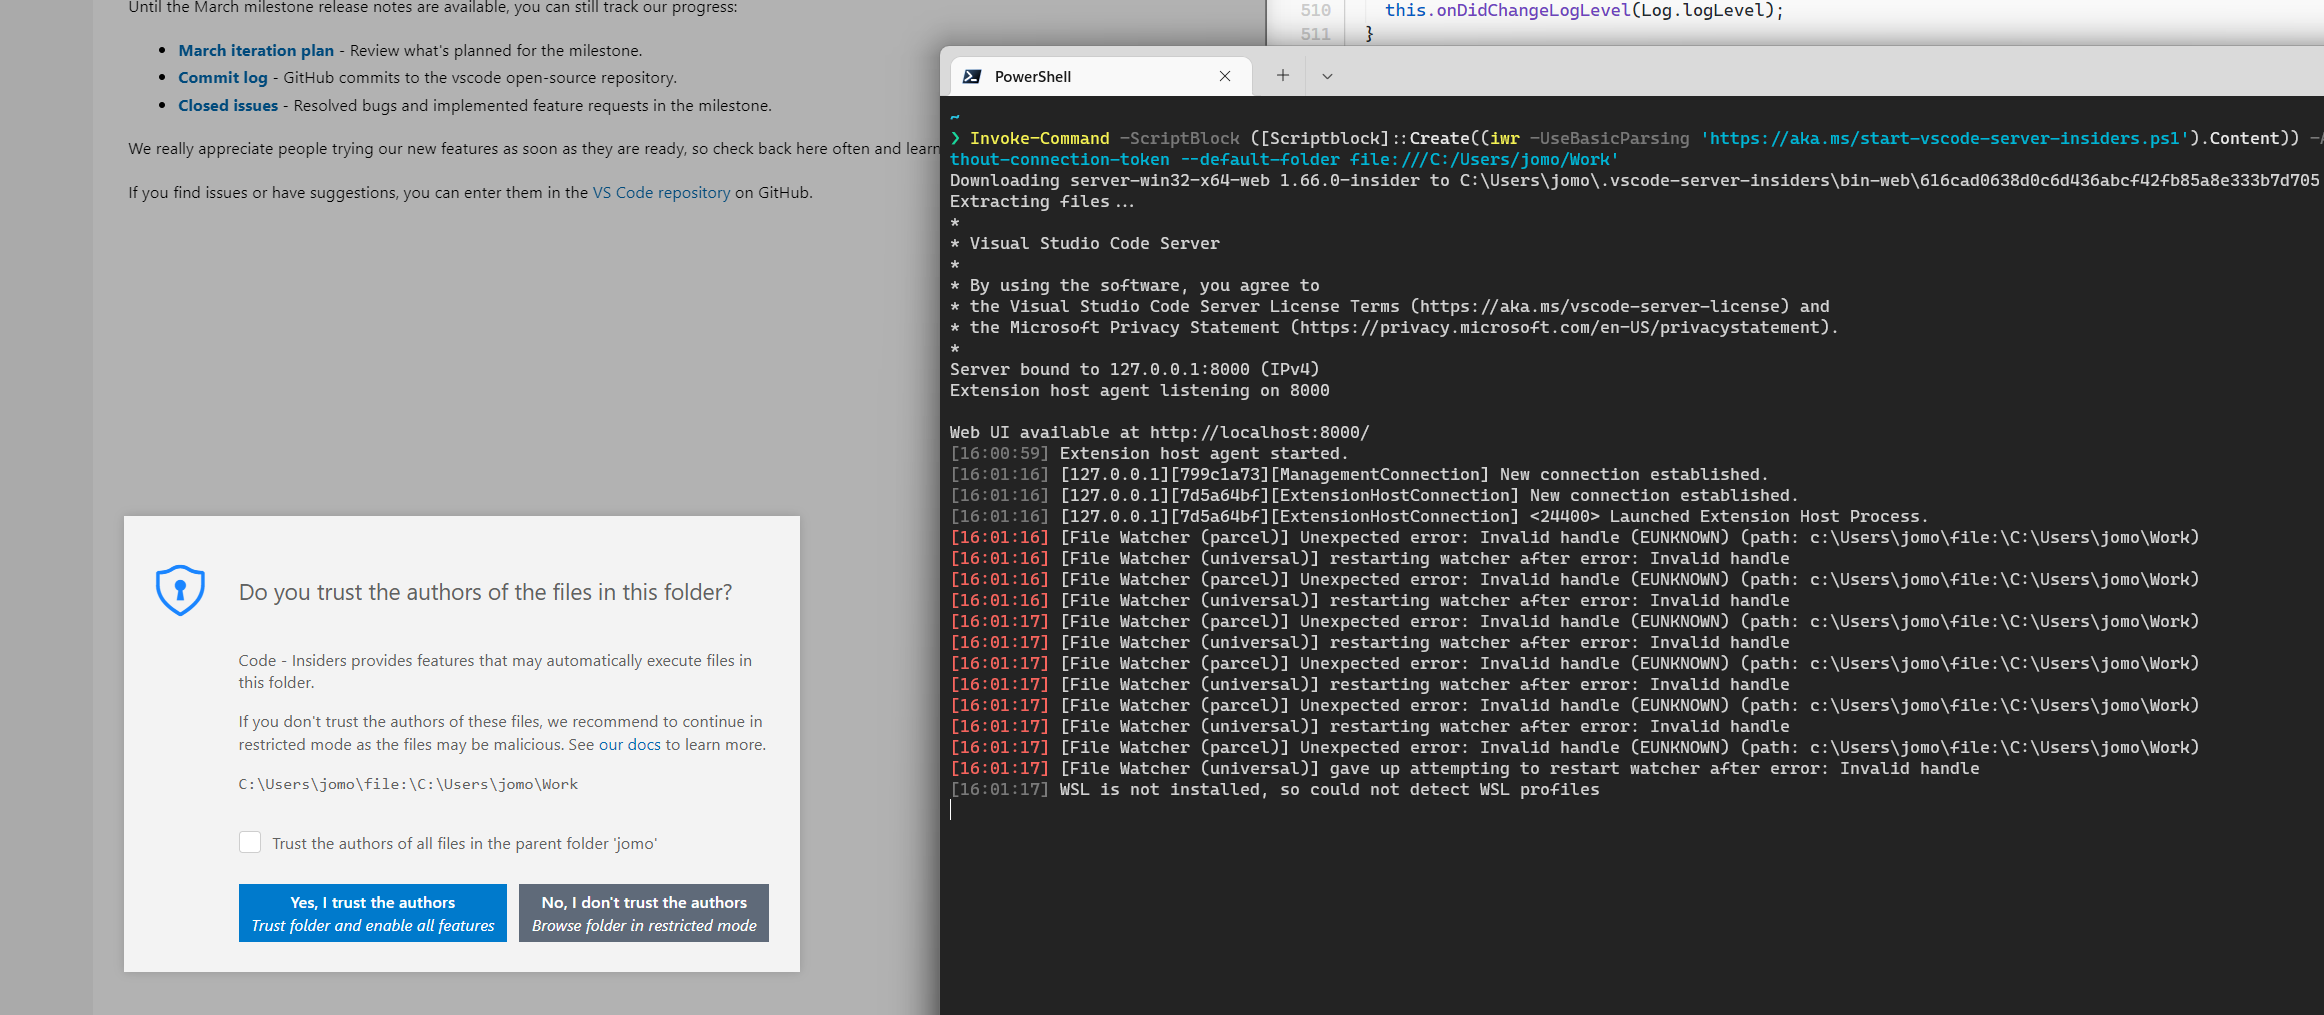Viewport: 2324px width, 1015px height.
Task: Click the blue shield icon in the trust dialog
Action: (179, 590)
